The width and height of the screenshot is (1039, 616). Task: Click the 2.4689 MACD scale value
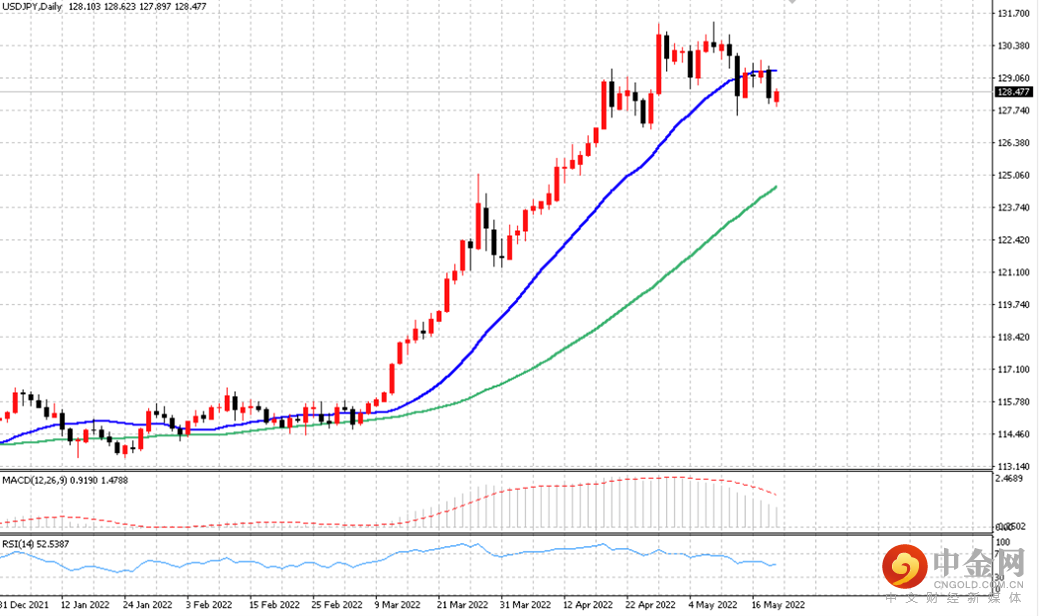coord(1011,478)
